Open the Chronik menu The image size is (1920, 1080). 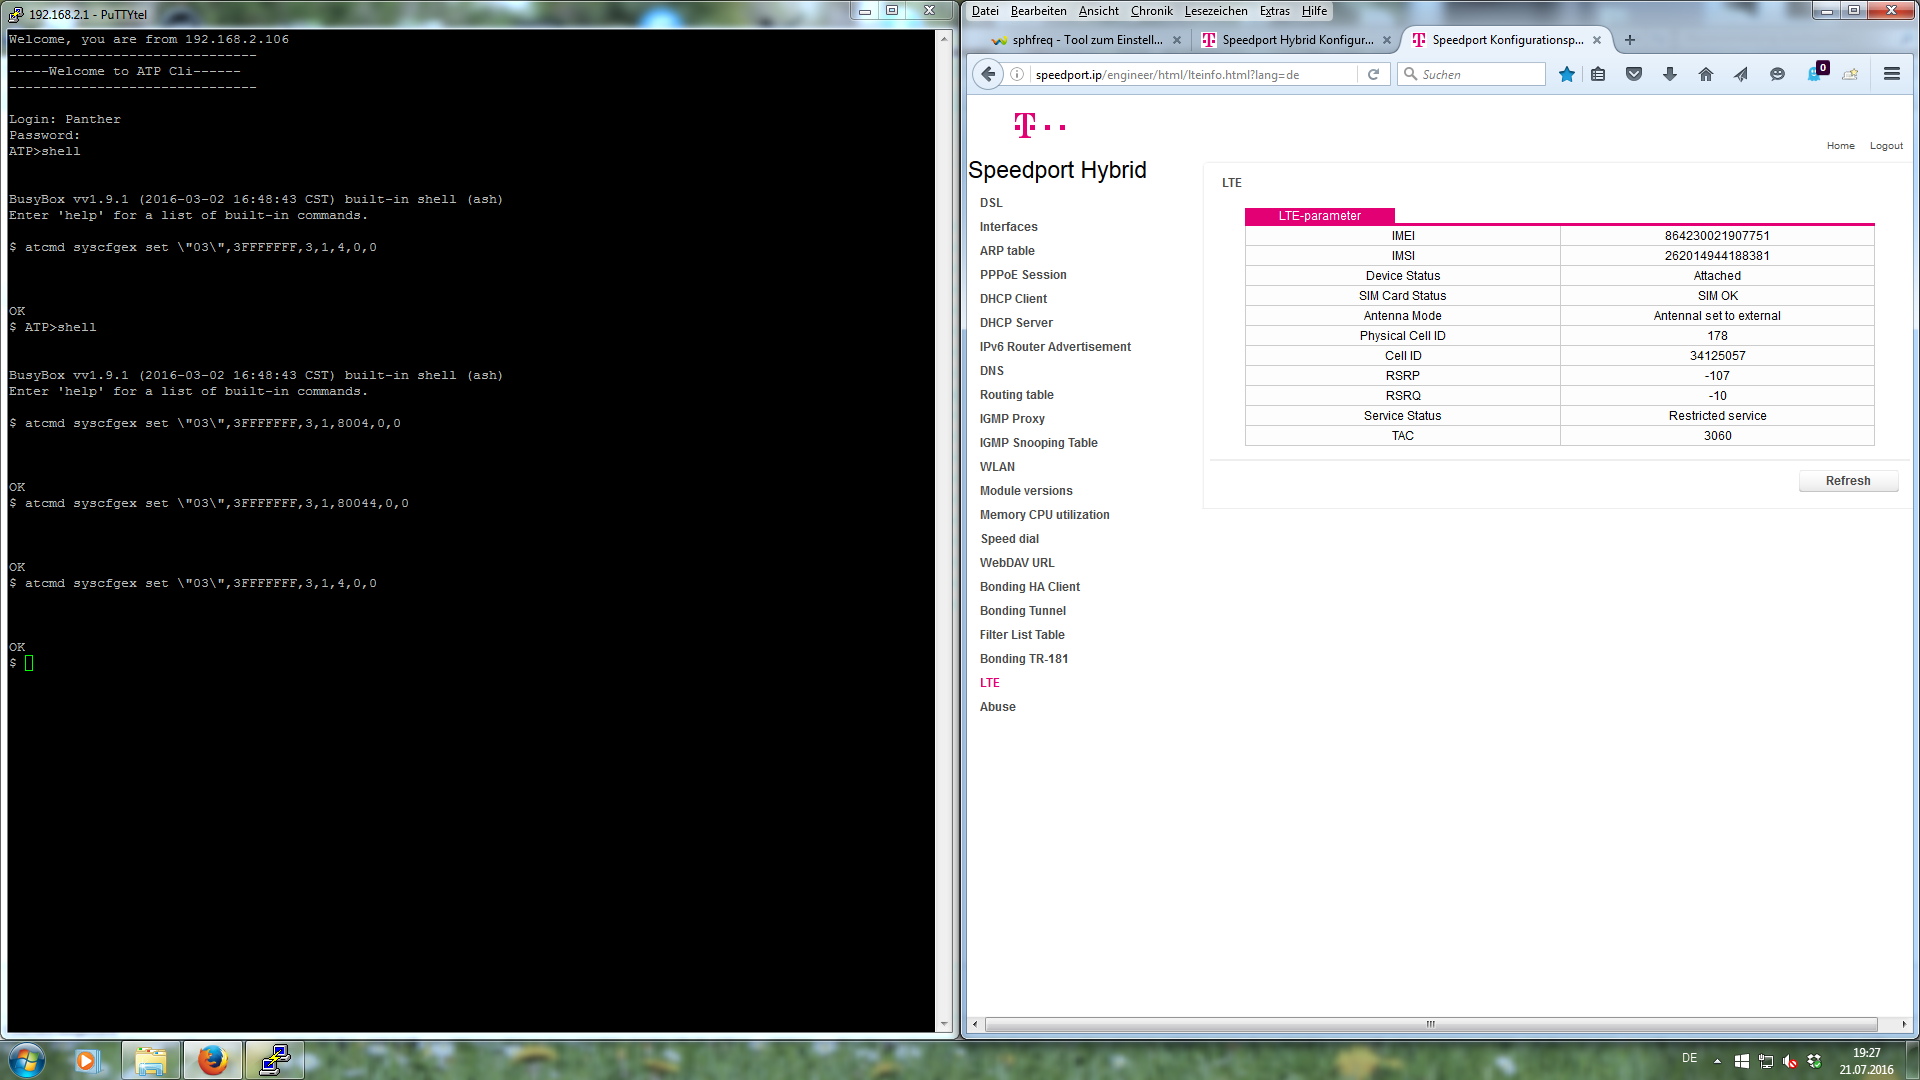(x=1151, y=11)
